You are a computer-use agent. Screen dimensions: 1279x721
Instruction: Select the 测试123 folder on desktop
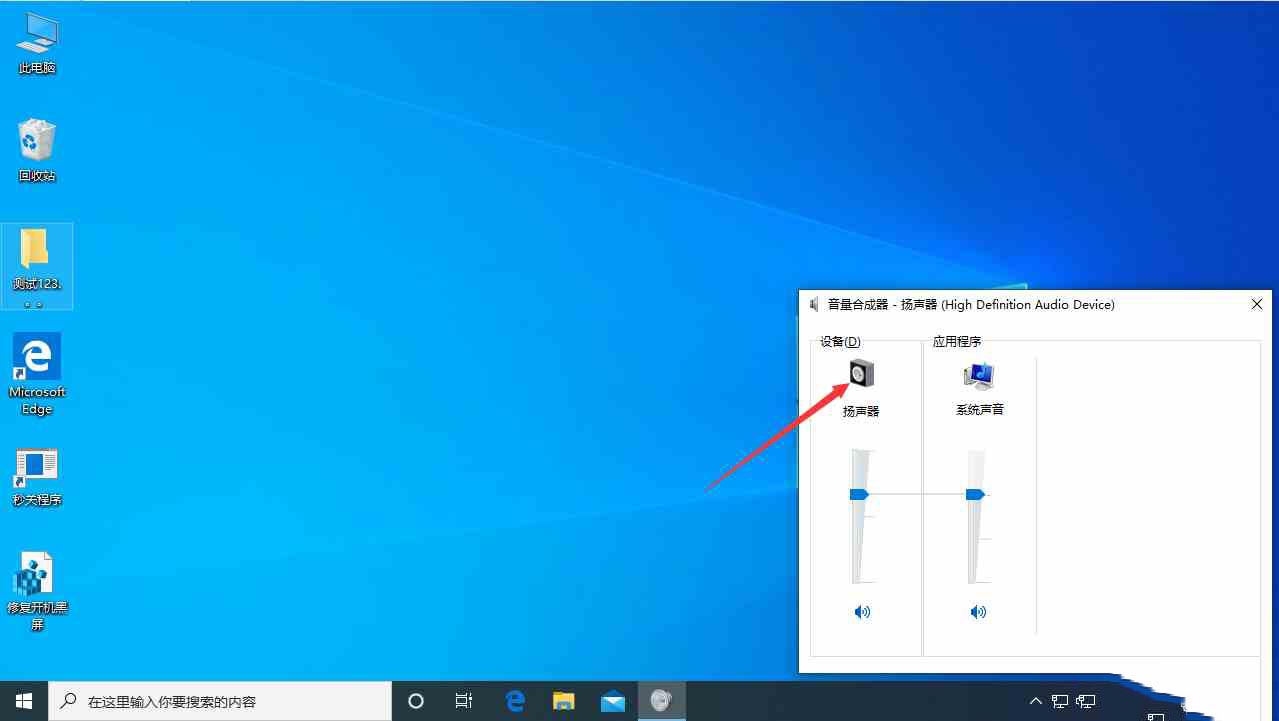(x=37, y=266)
